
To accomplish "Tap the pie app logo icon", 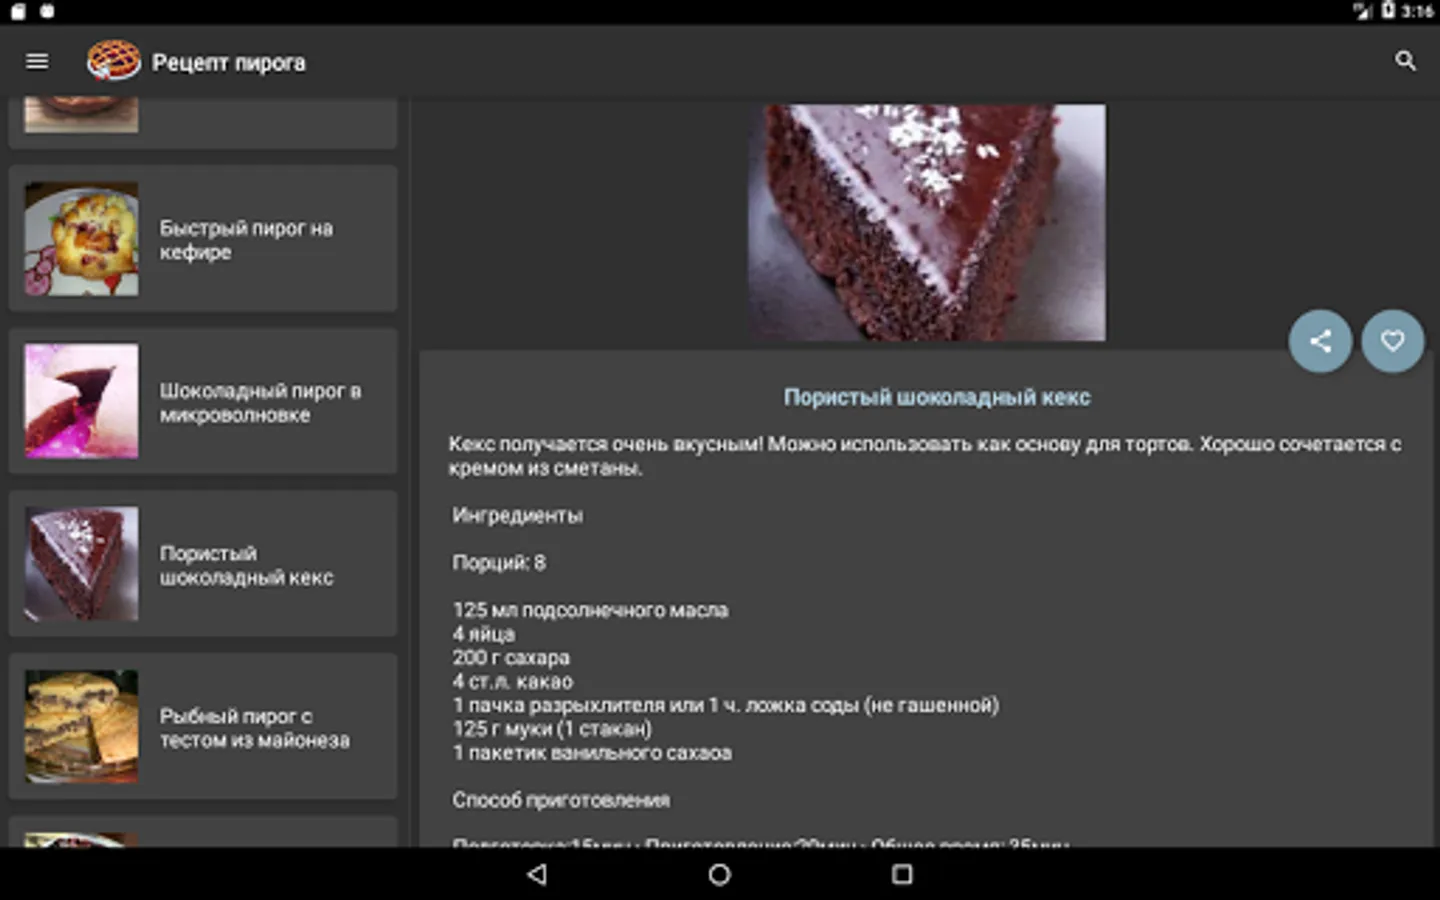I will point(113,61).
